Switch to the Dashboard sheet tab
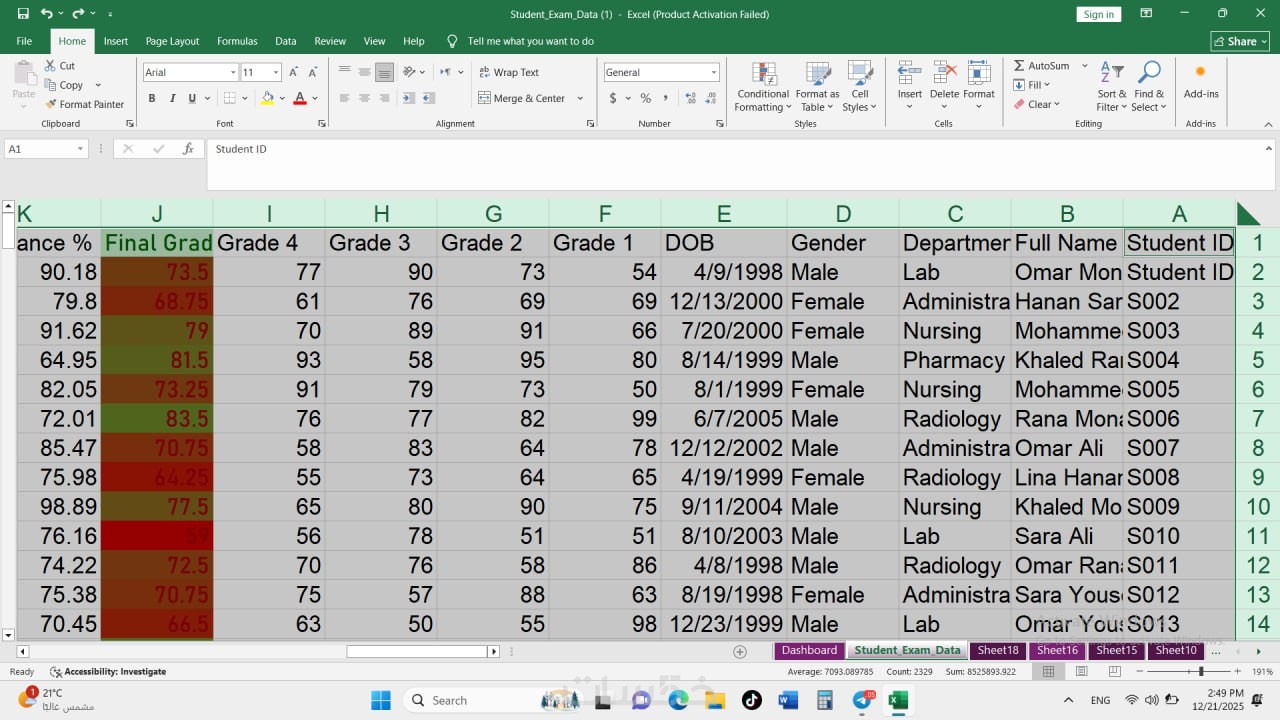The image size is (1280, 720). [x=809, y=650]
